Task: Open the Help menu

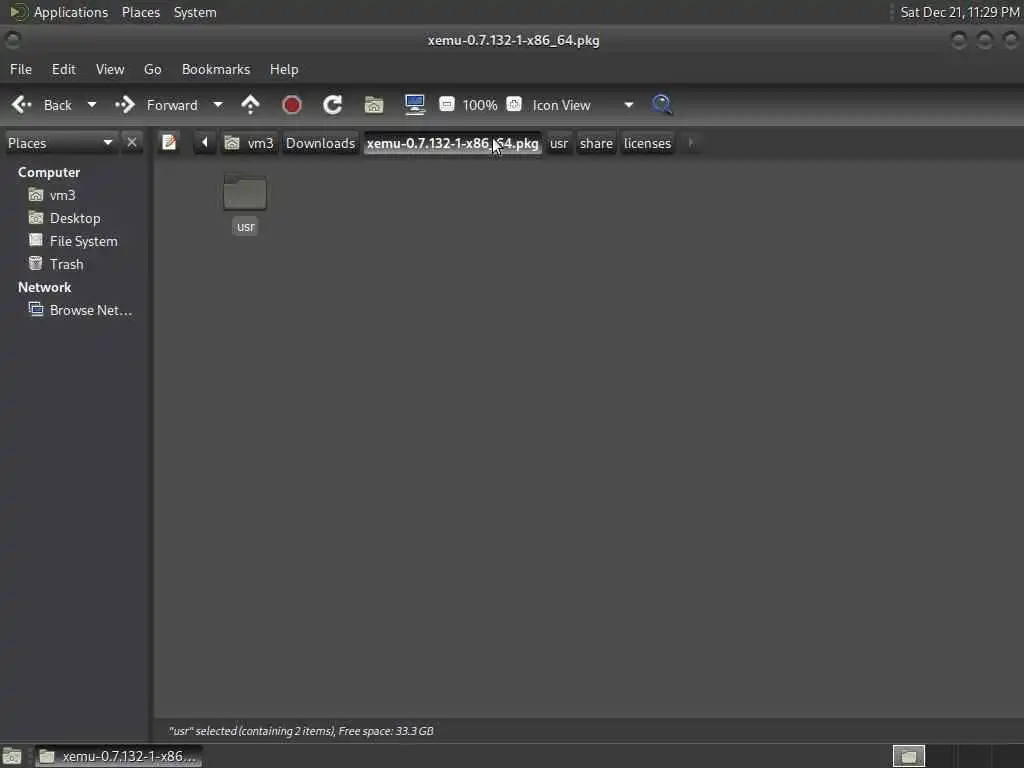Action: [x=284, y=69]
